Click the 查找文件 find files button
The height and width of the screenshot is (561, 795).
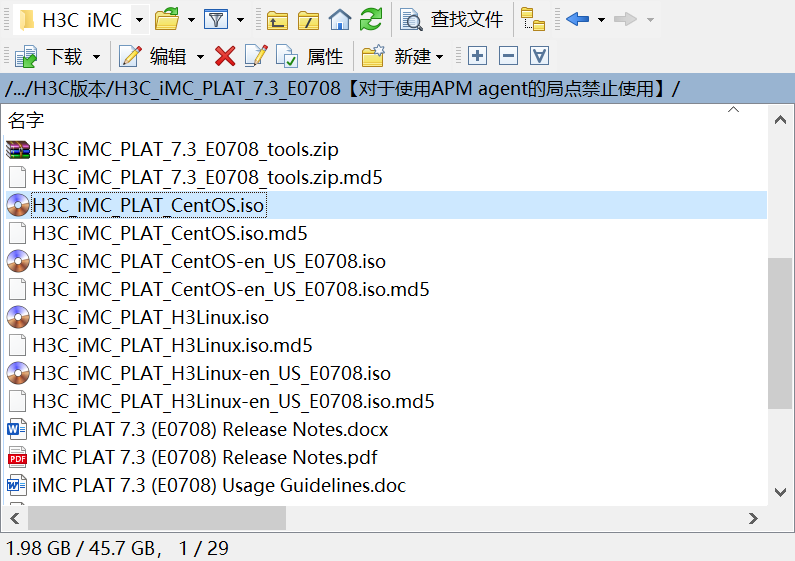click(x=451, y=20)
